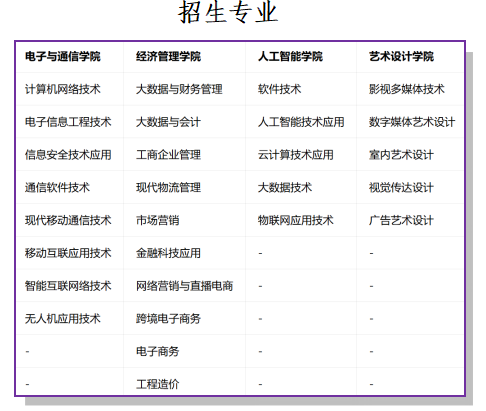
Task: Click the 软件技术 major
Action: (x=279, y=89)
